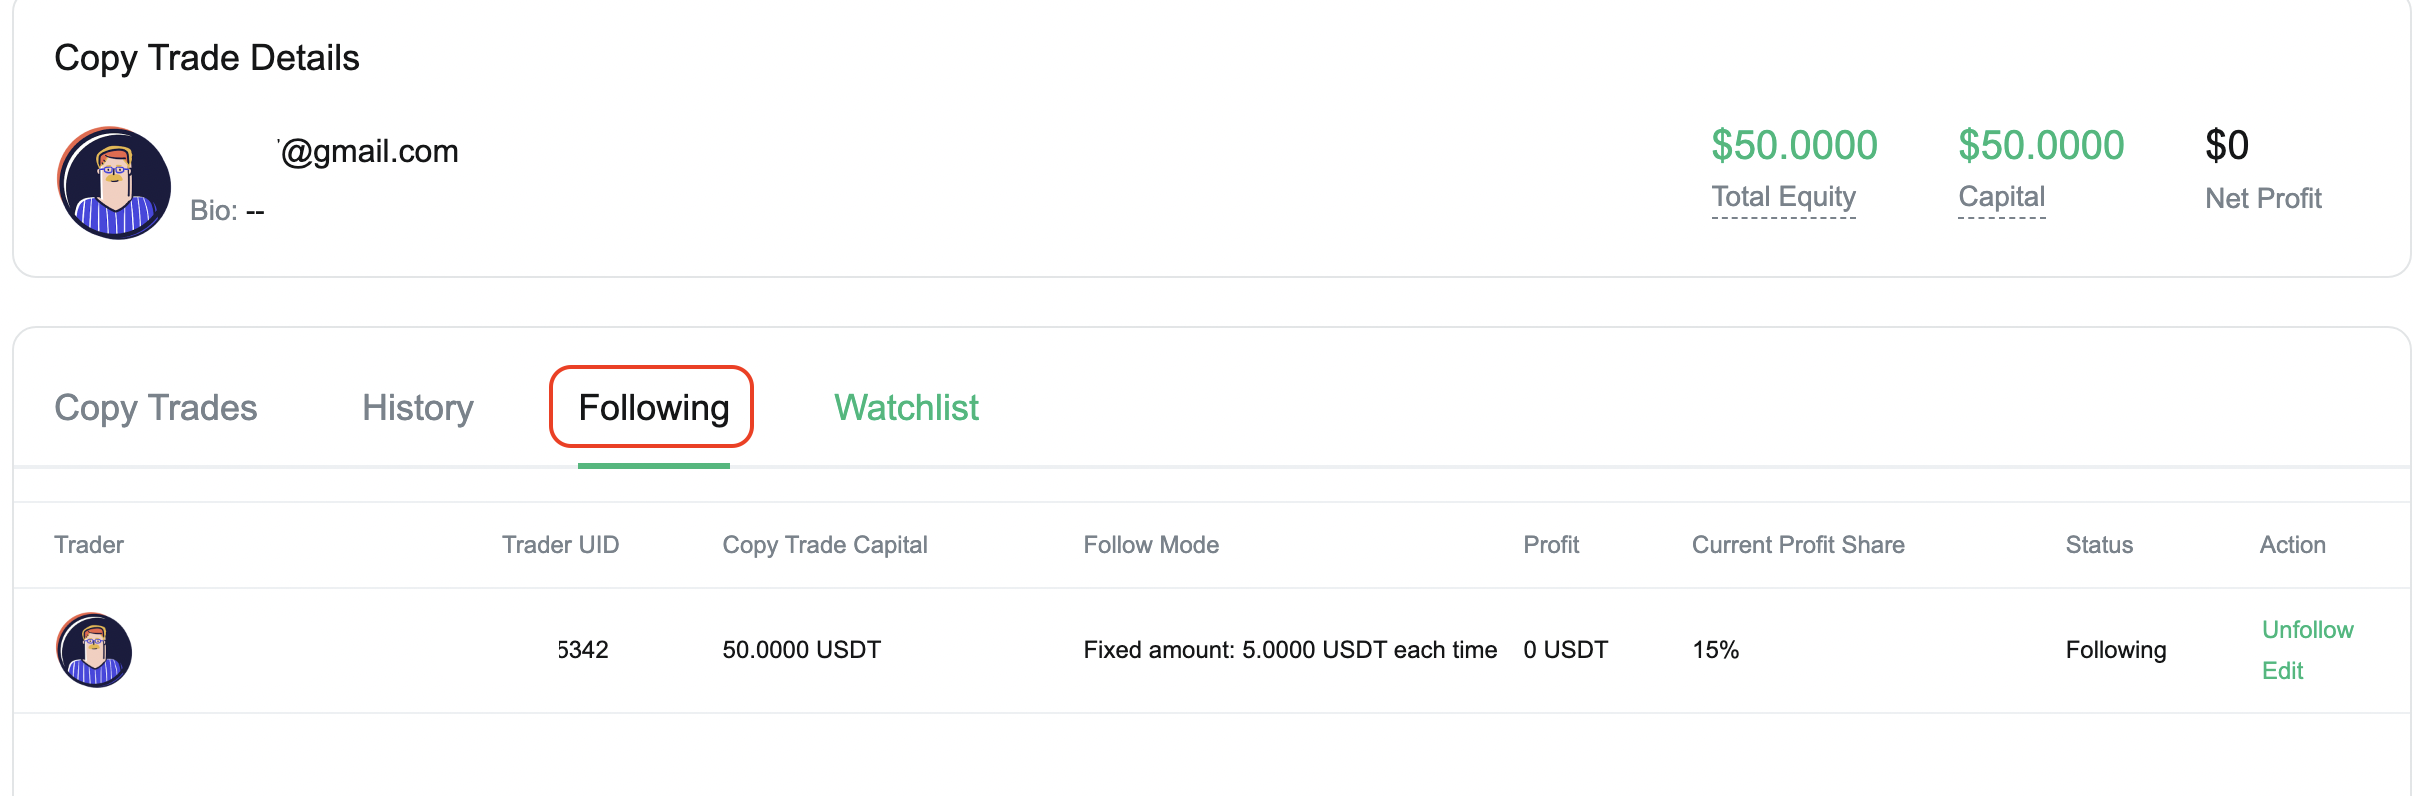
Task: Click the Total Equity label
Action: click(x=1783, y=197)
